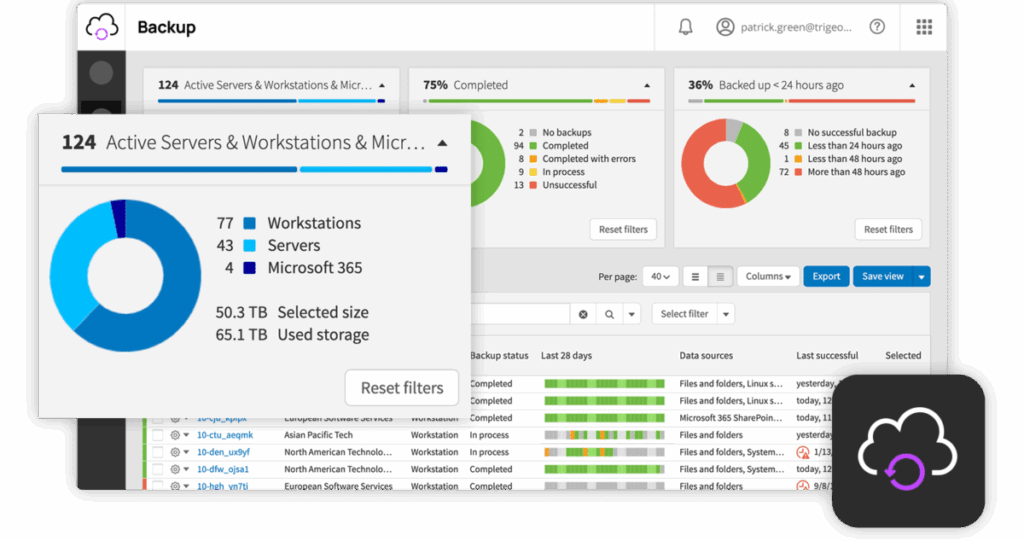Click the large cloud backup restore badge

(x=908, y=451)
